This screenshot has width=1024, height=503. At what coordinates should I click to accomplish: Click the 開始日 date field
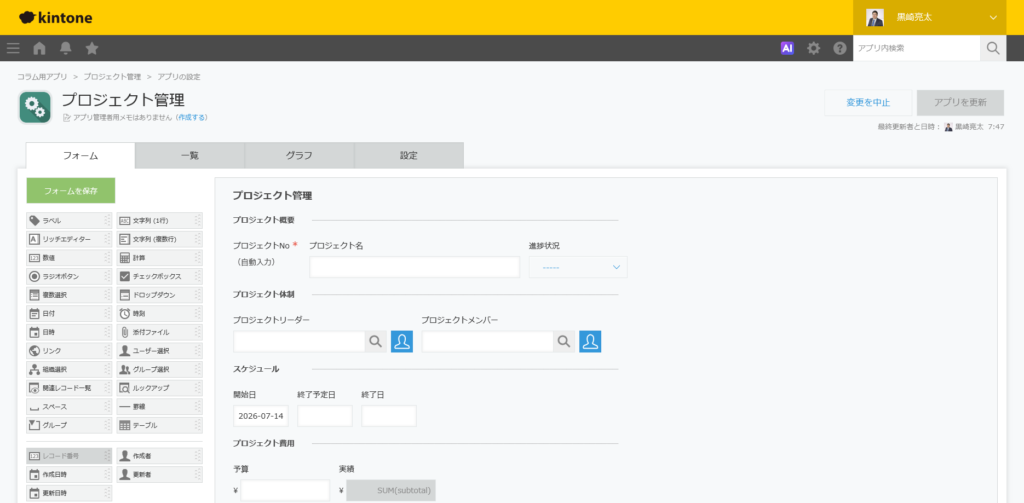pyautogui.click(x=261, y=416)
